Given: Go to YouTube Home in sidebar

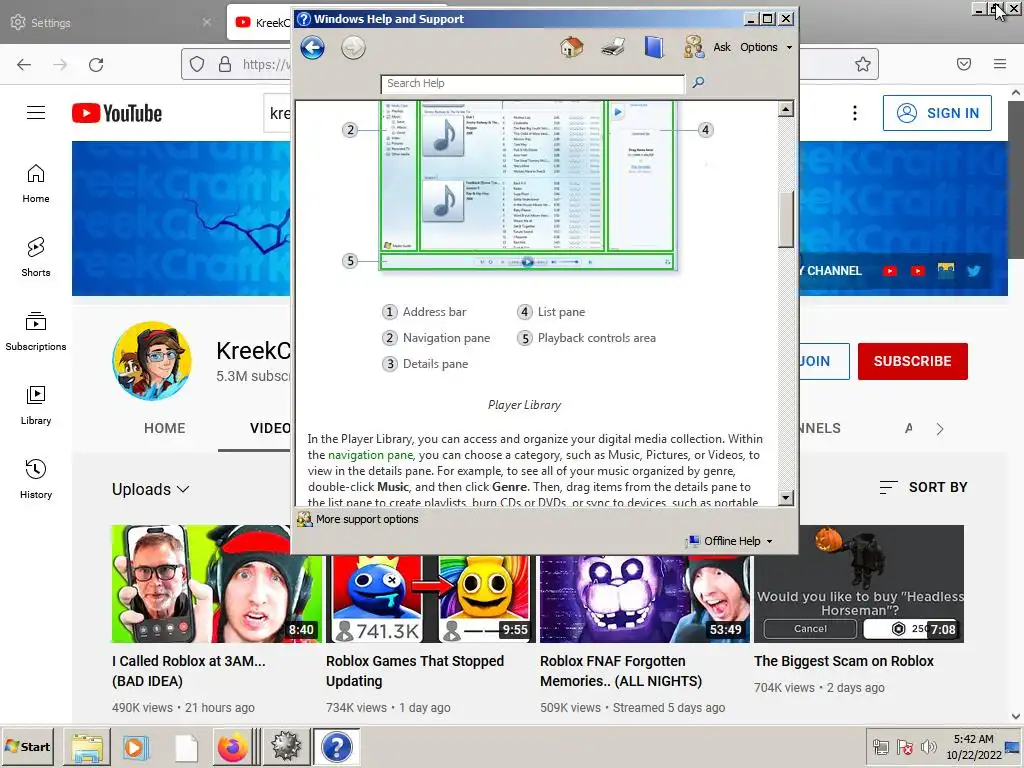Looking at the screenshot, I should 36,184.
